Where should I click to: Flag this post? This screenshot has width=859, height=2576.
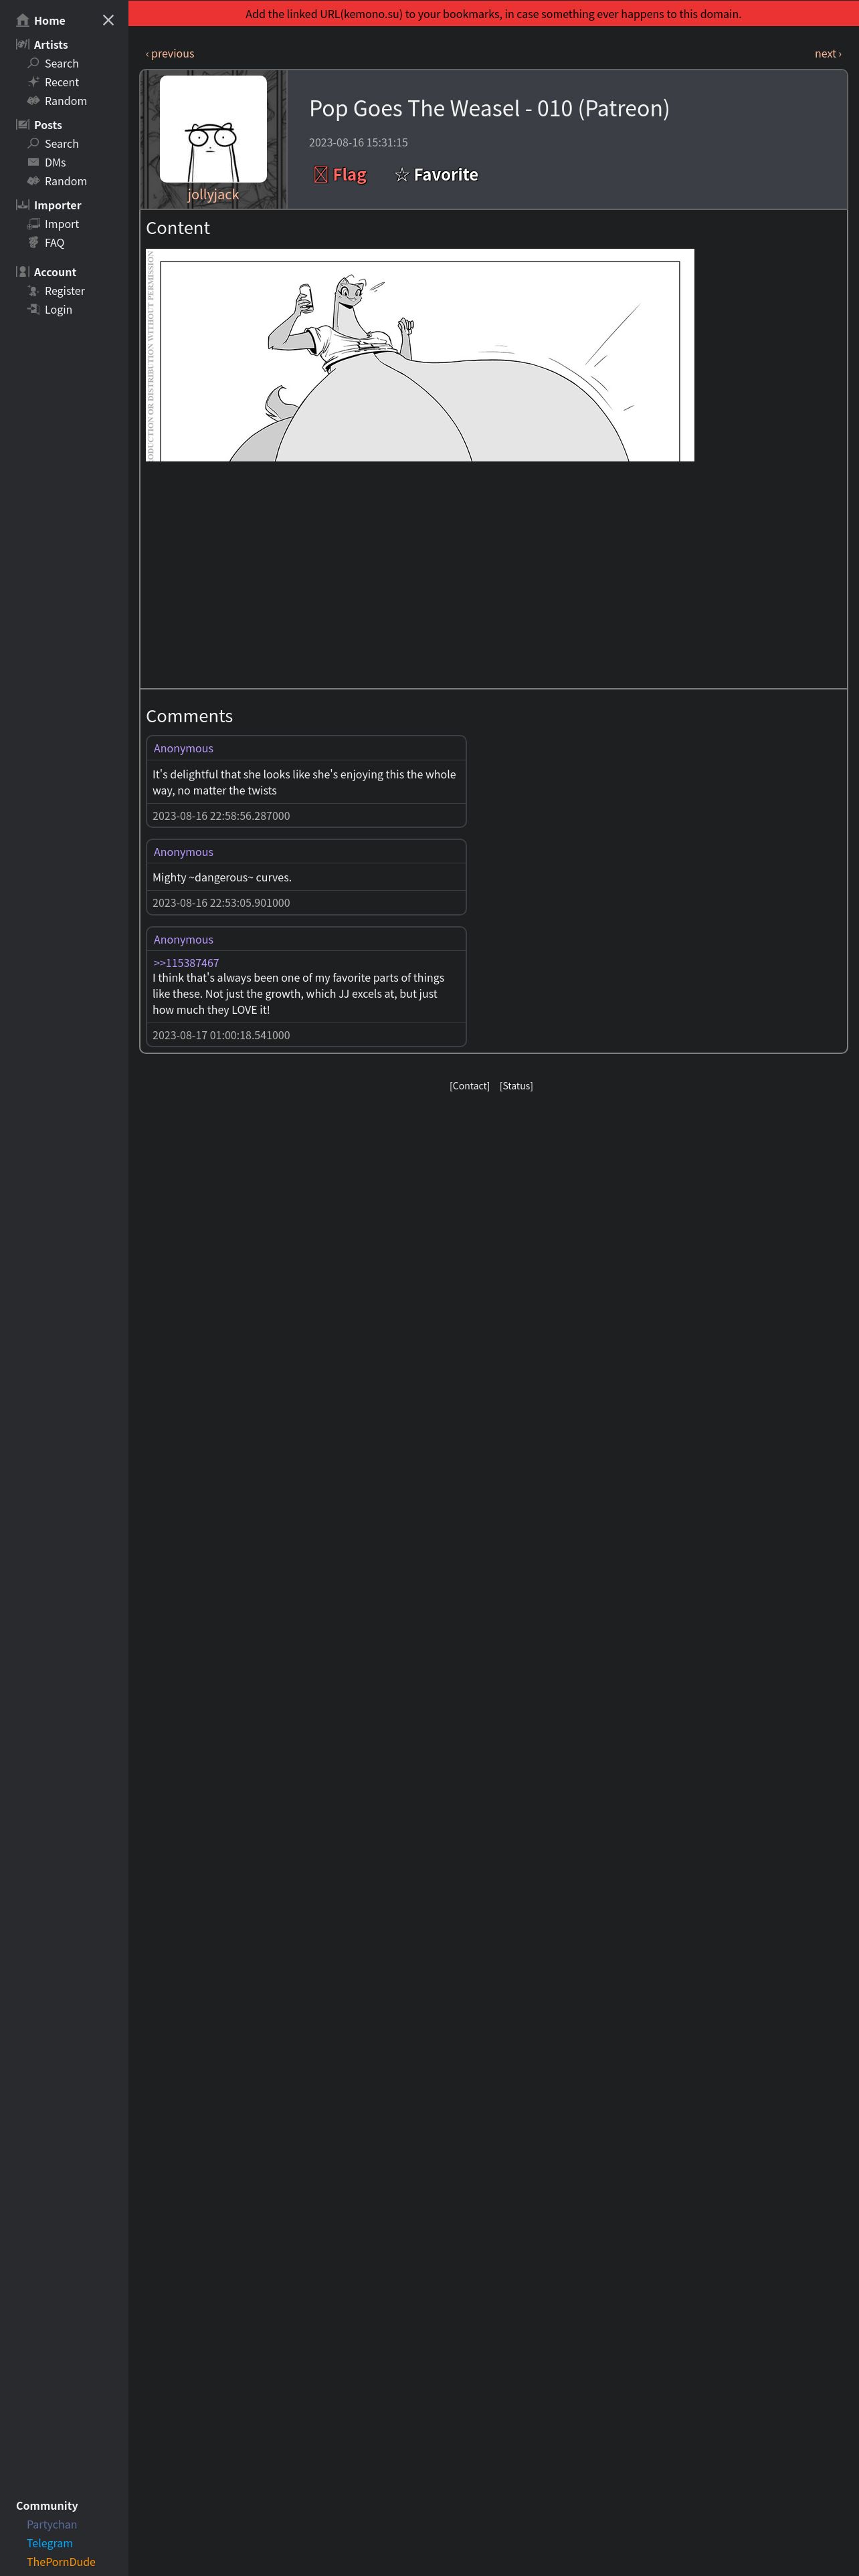click(x=340, y=175)
